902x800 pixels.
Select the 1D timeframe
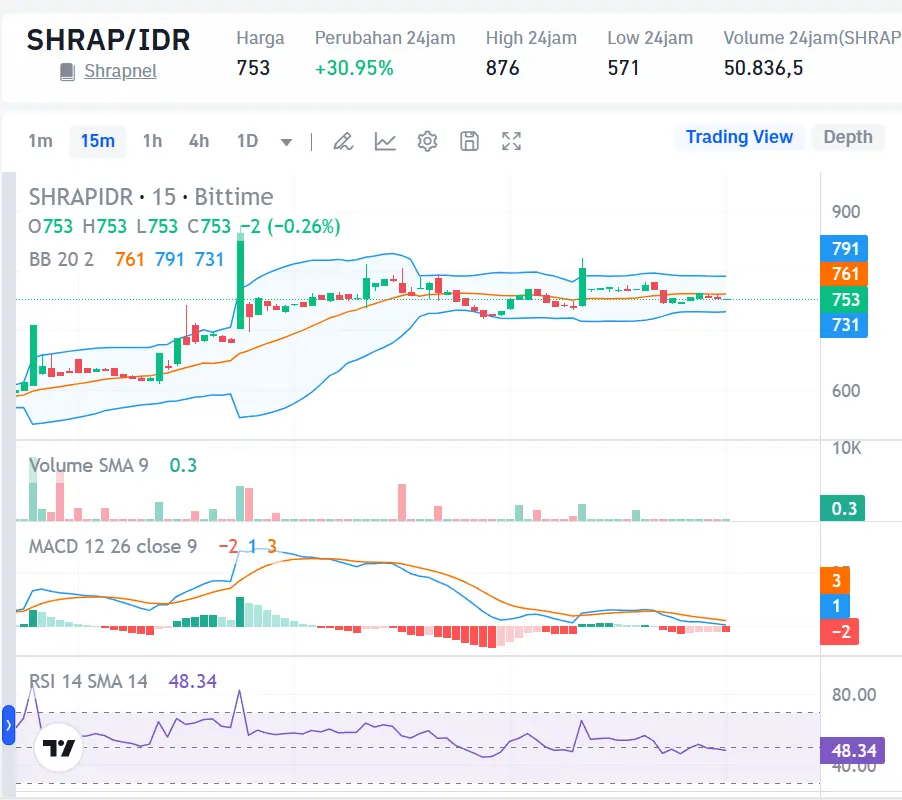click(x=247, y=141)
